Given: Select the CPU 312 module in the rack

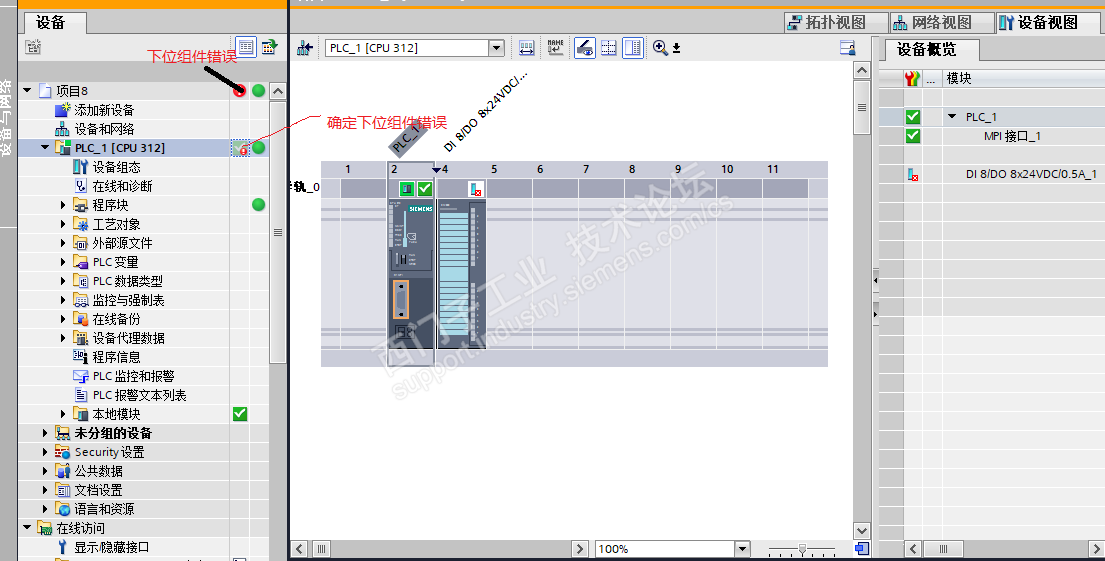Looking at the screenshot, I should click(412, 273).
